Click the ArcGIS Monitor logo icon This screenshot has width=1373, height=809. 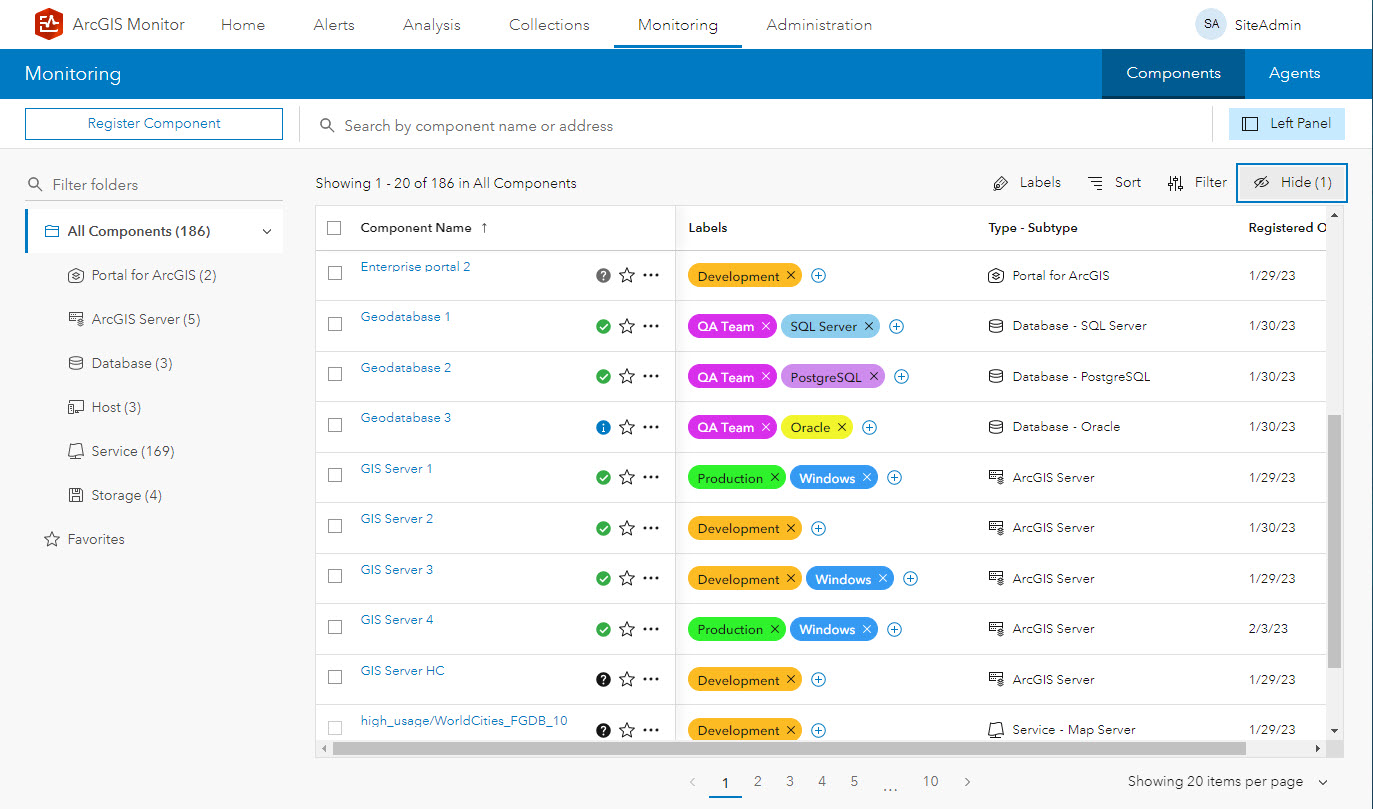[49, 24]
